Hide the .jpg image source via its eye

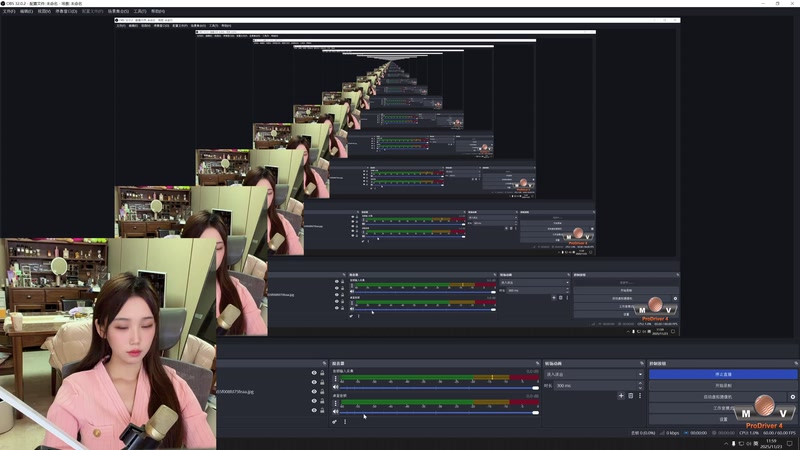coord(314,391)
